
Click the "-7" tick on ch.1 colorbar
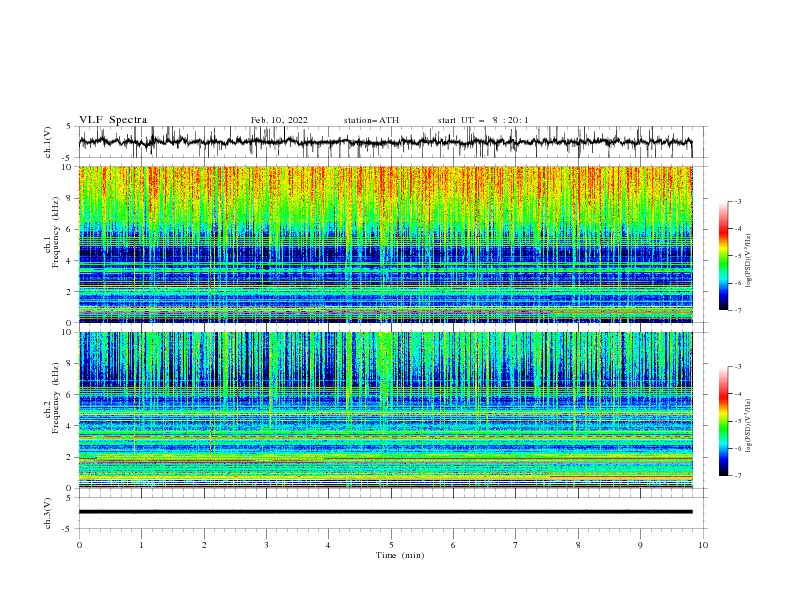pyautogui.click(x=738, y=310)
